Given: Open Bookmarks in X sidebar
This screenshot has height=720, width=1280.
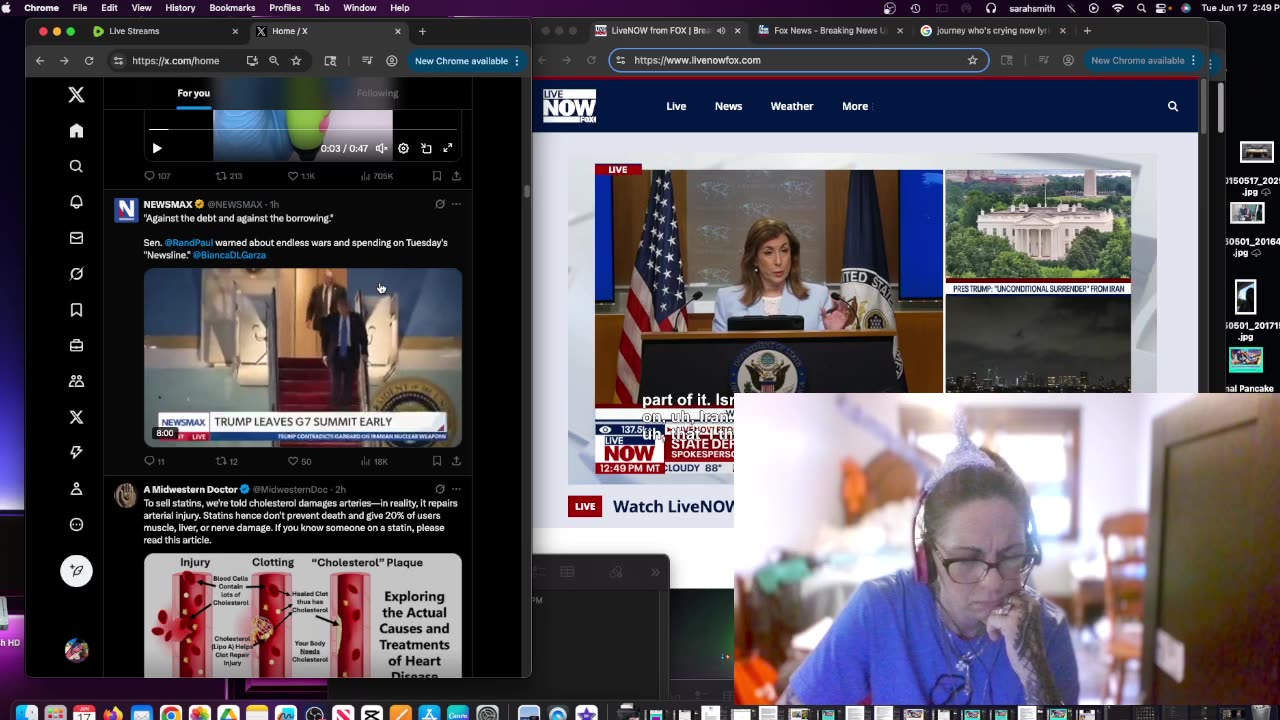Looking at the screenshot, I should point(76,310).
